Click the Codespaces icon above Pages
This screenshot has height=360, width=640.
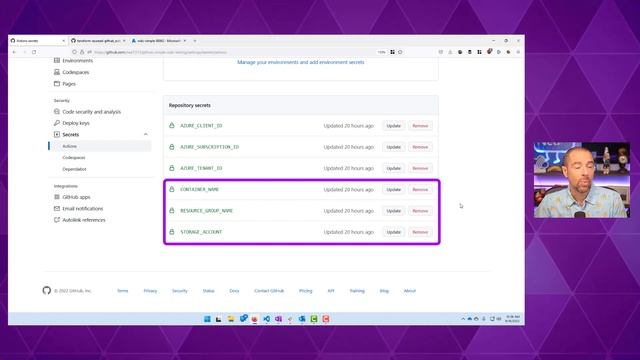point(57,72)
